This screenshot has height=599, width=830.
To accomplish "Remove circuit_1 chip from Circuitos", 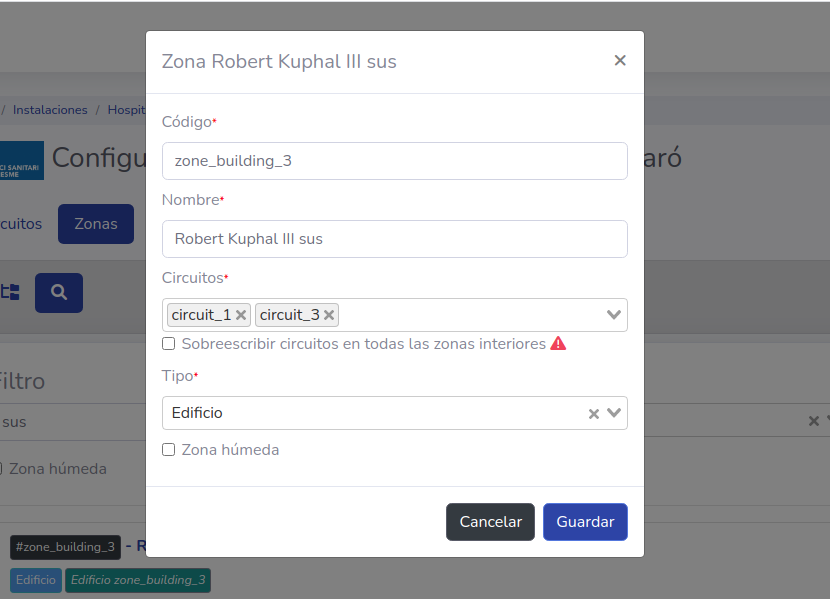I will (241, 314).
